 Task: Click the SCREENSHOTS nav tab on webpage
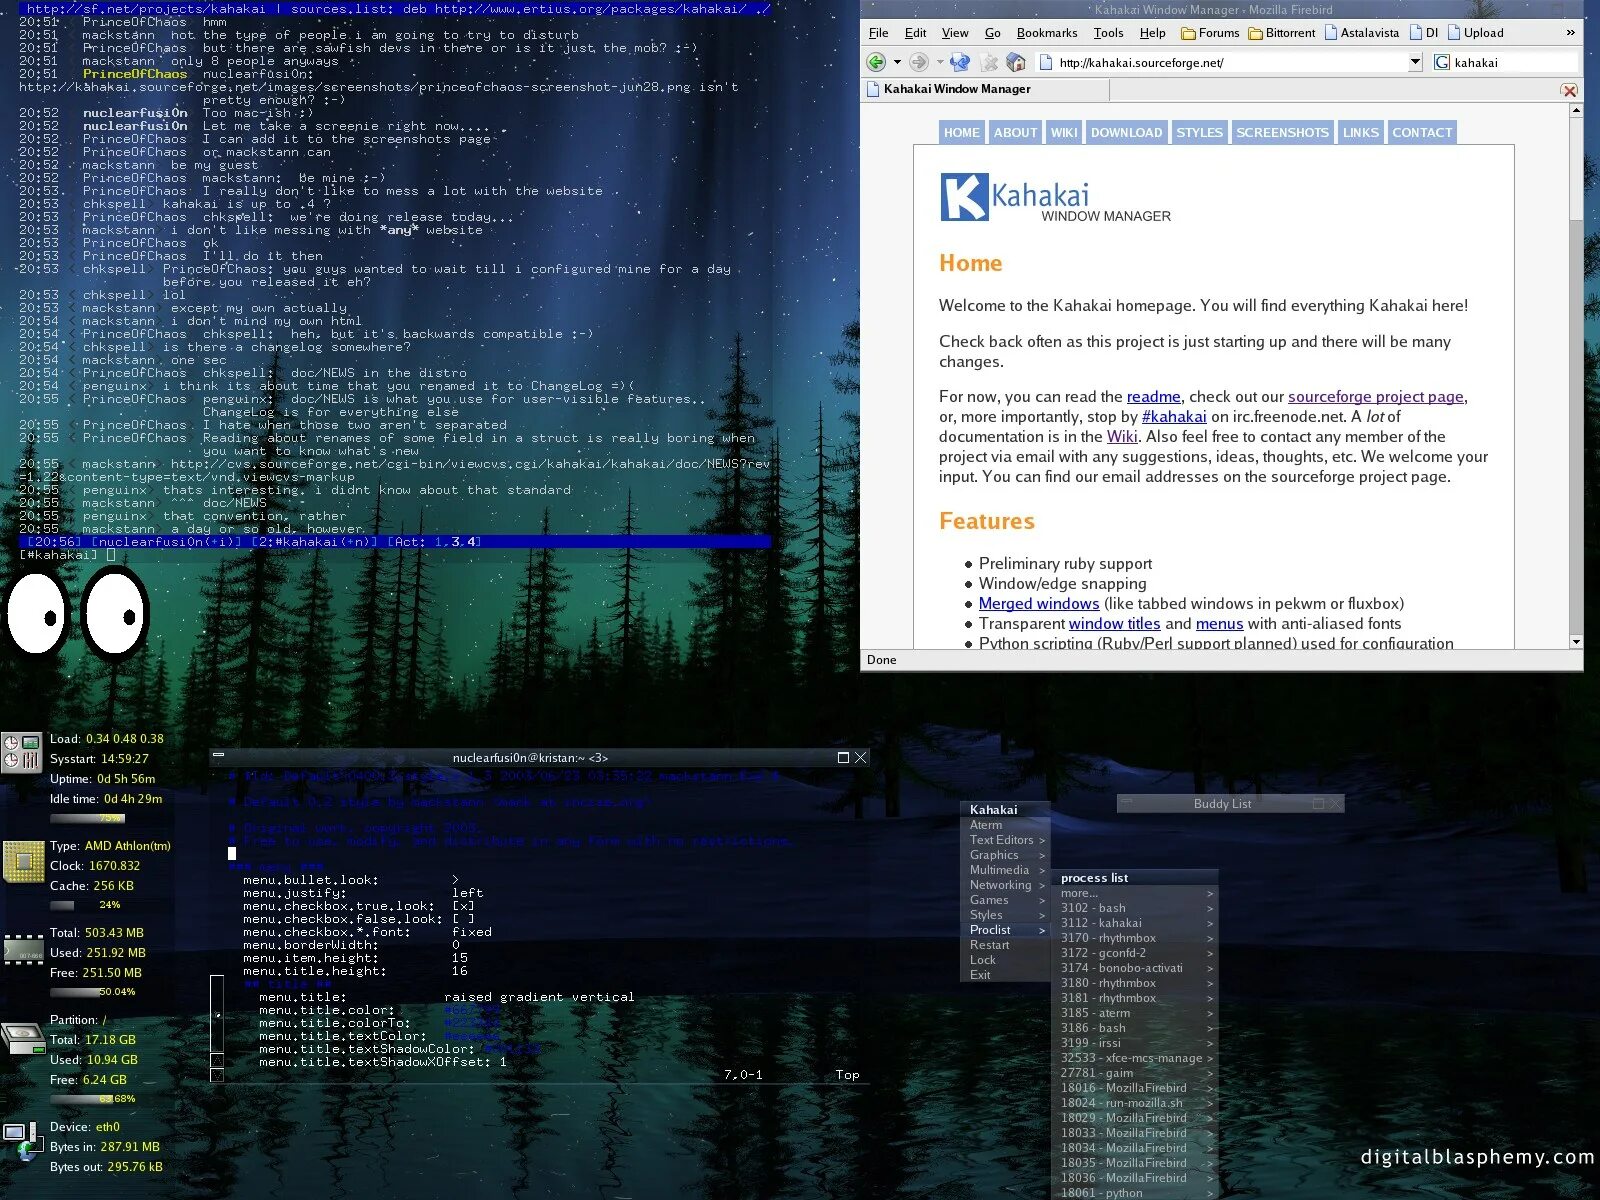pyautogui.click(x=1282, y=132)
